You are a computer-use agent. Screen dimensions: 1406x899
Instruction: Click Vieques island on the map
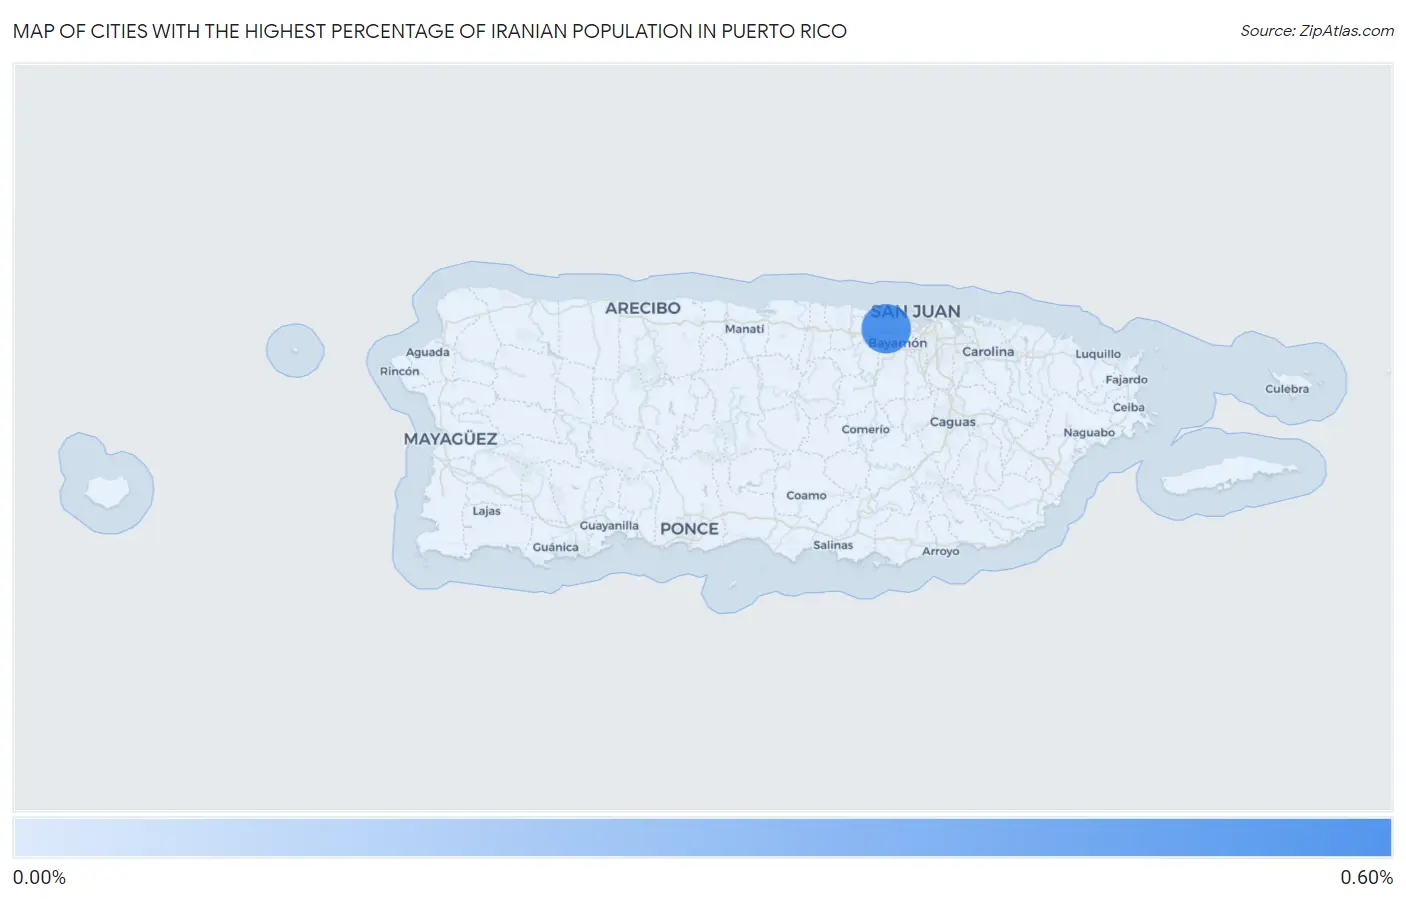tap(1230, 476)
